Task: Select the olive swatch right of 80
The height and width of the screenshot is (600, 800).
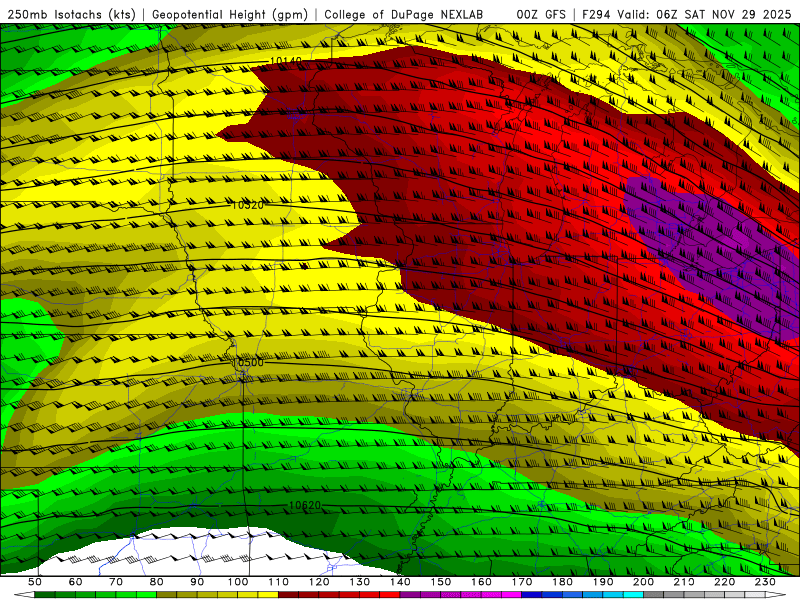Action: 167,595
